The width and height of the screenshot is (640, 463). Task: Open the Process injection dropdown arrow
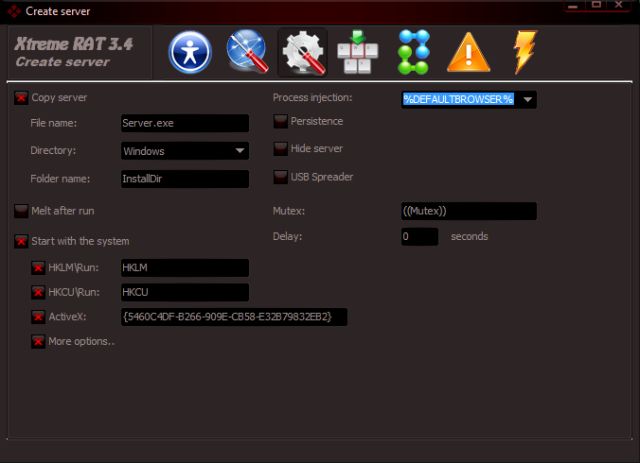coord(527,100)
